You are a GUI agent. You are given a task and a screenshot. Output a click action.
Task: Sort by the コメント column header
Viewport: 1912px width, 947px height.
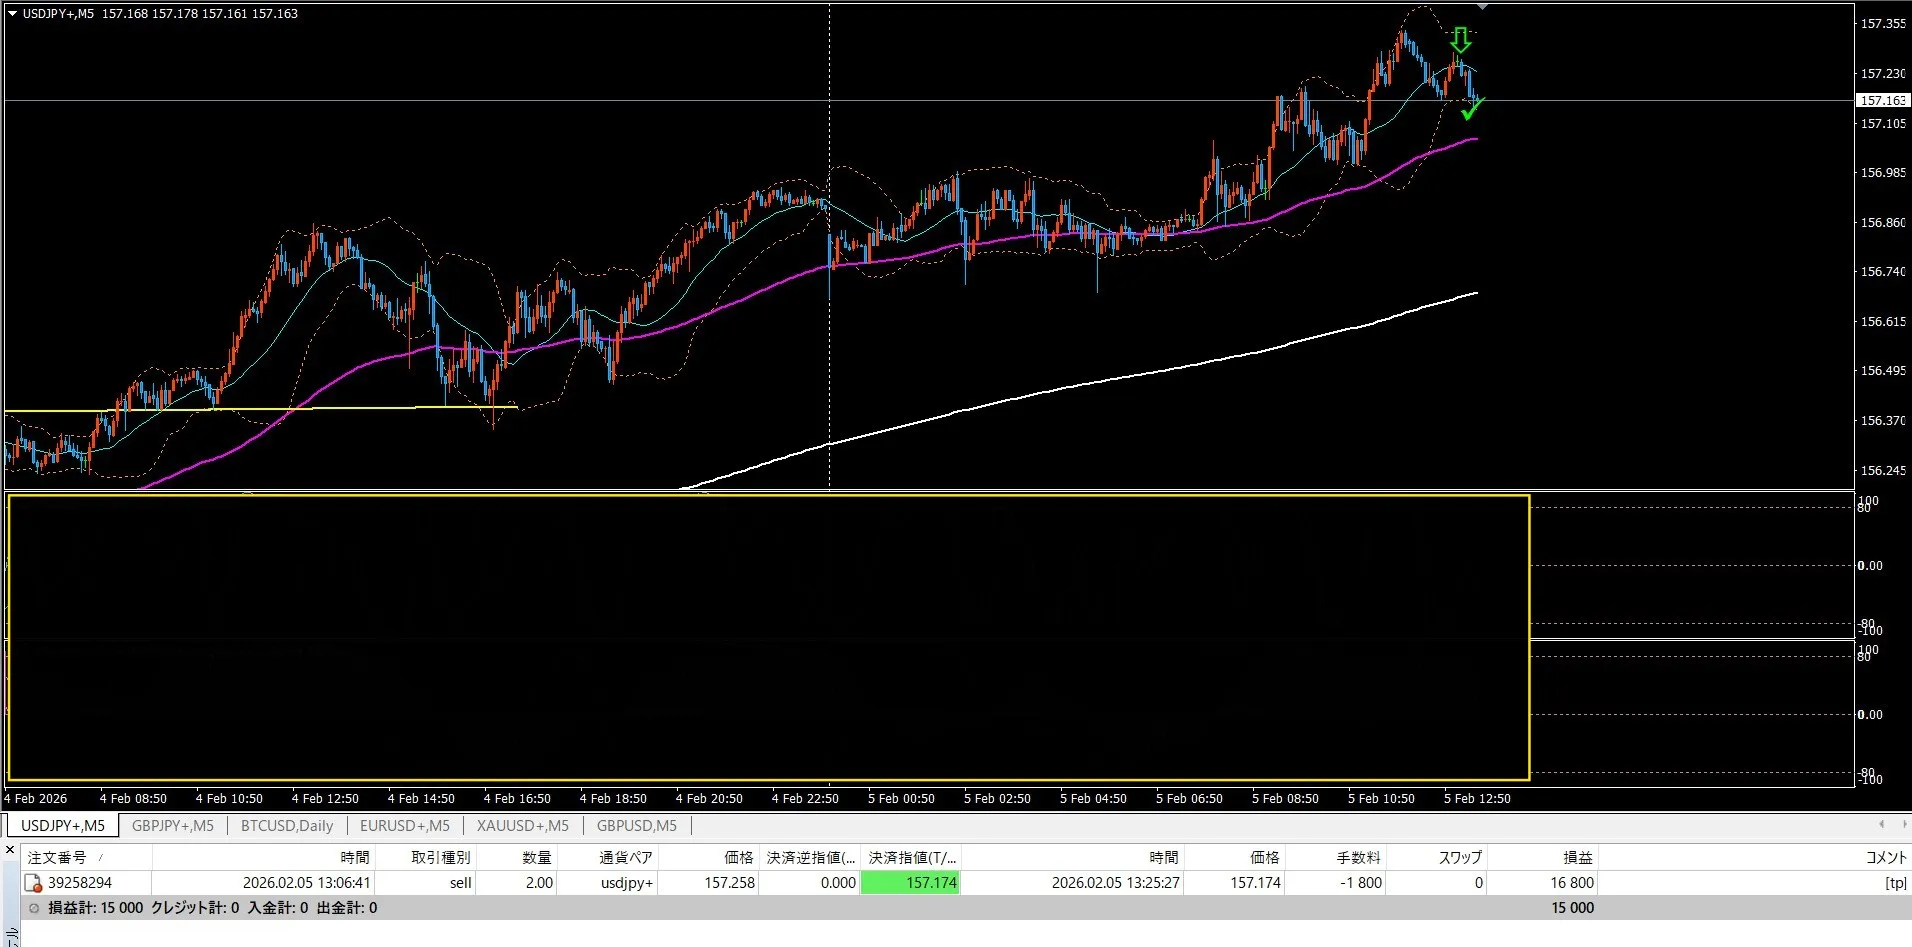point(1755,857)
